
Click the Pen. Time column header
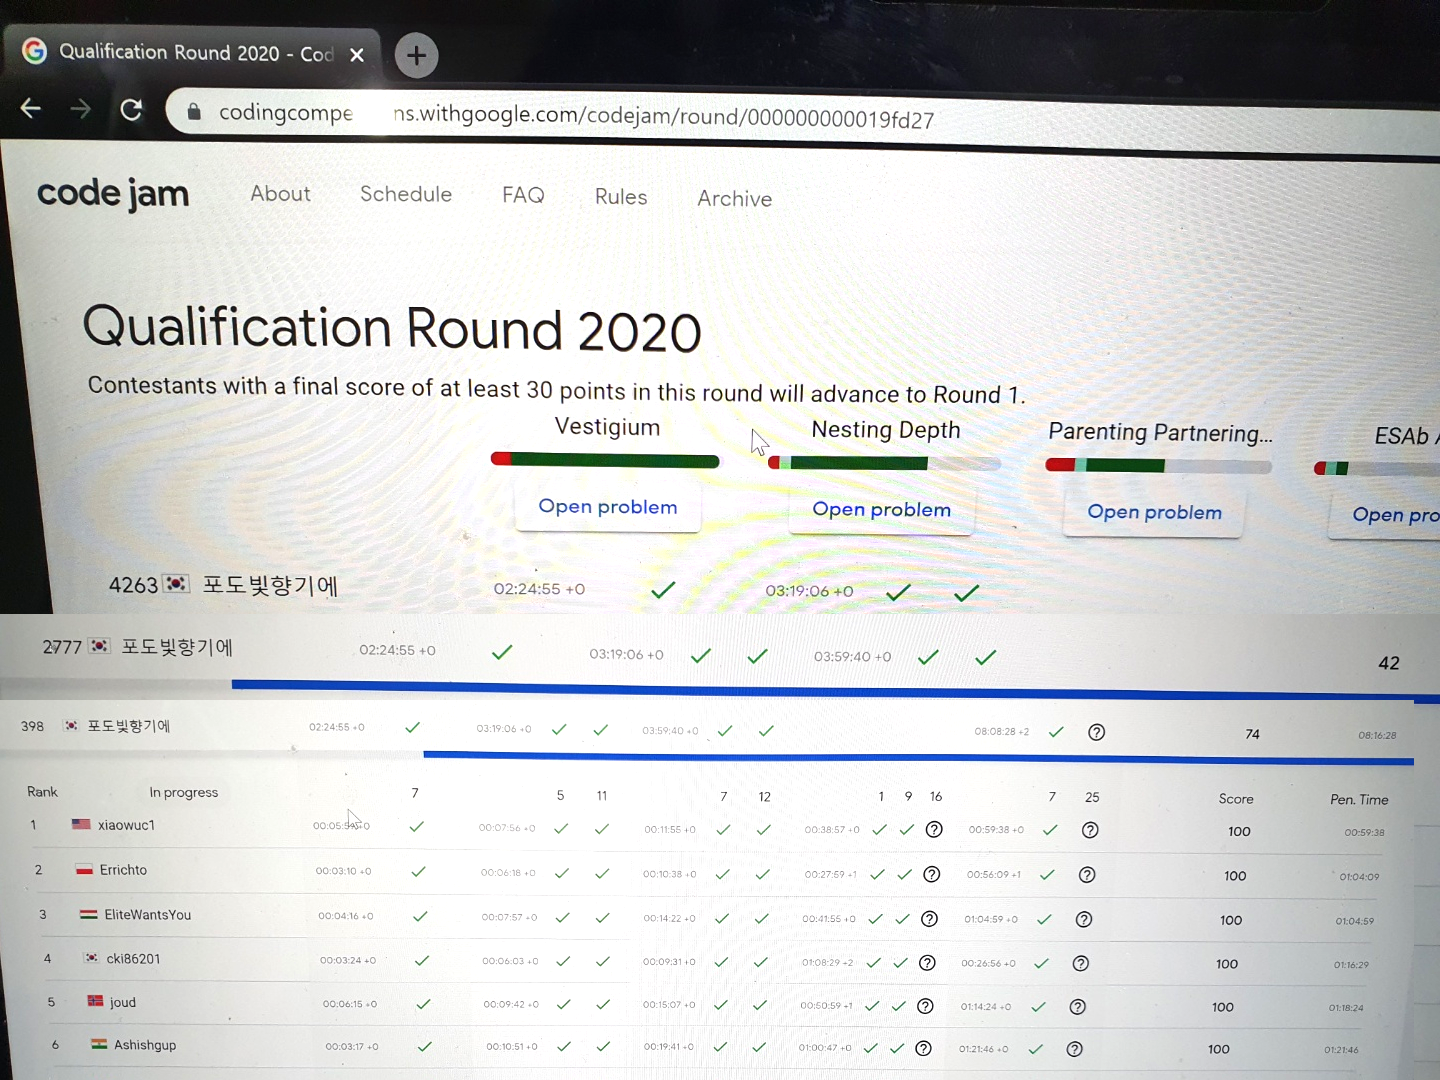click(x=1359, y=799)
